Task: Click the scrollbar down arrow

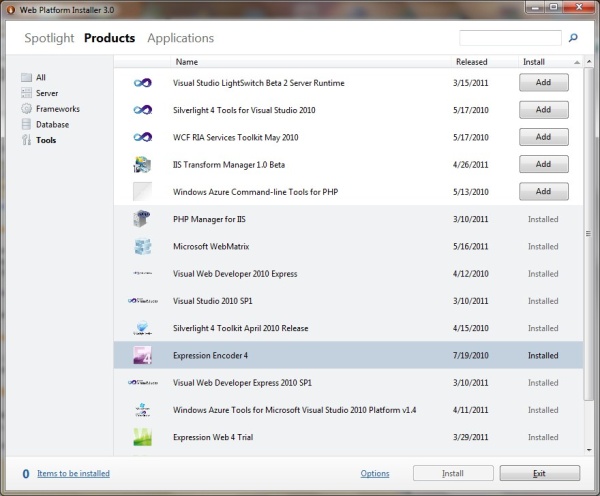Action: [589, 450]
